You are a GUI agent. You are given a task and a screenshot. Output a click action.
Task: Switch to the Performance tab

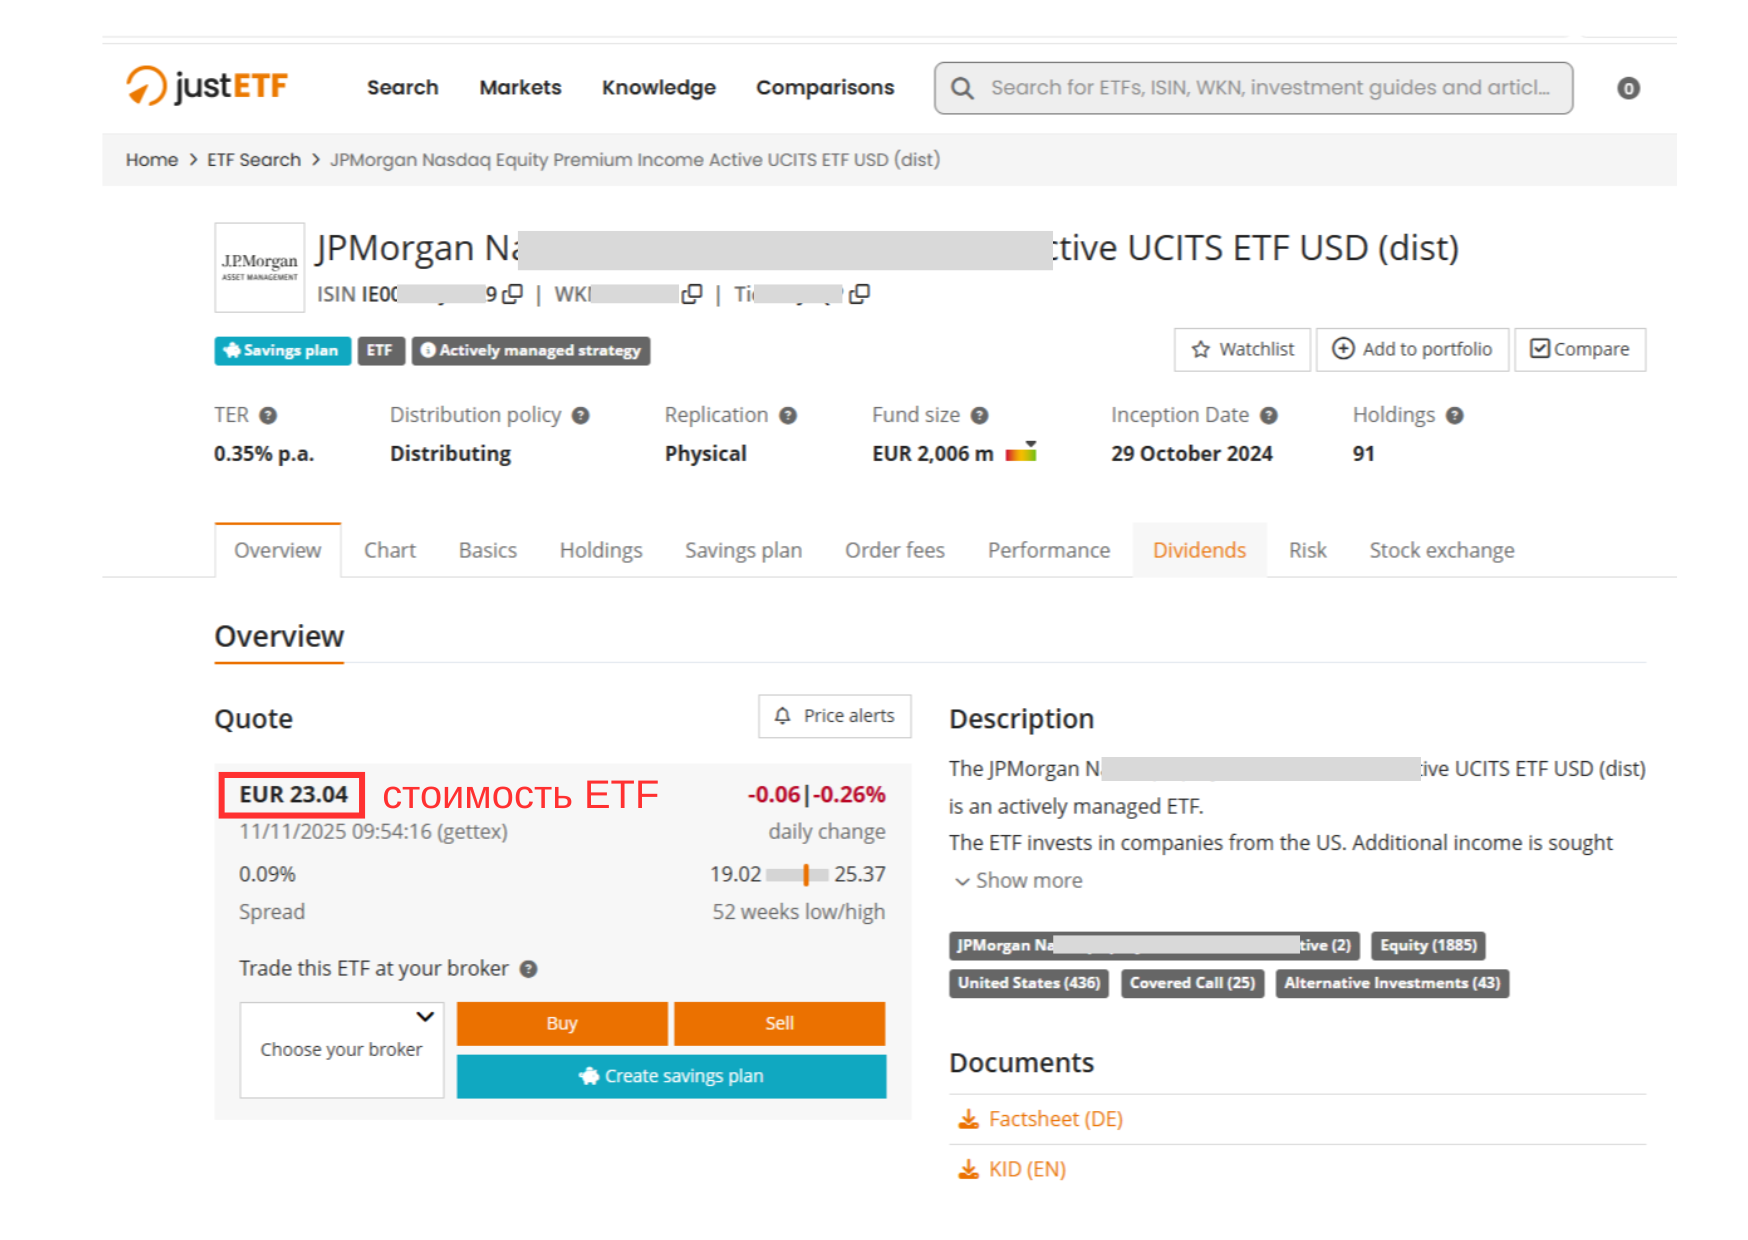pyautogui.click(x=1049, y=550)
